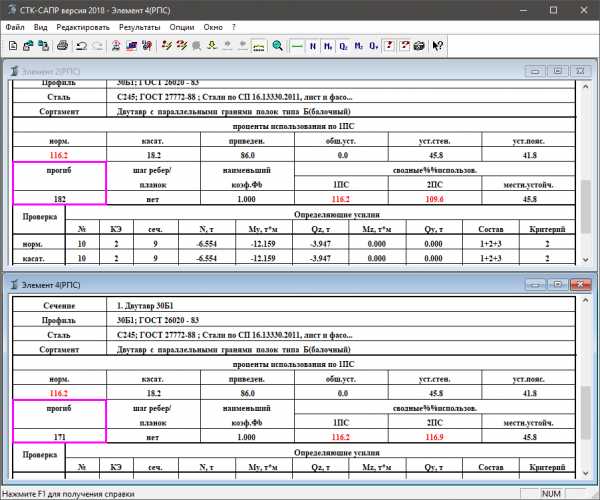Select the Mz moment diagram button

[358, 46]
